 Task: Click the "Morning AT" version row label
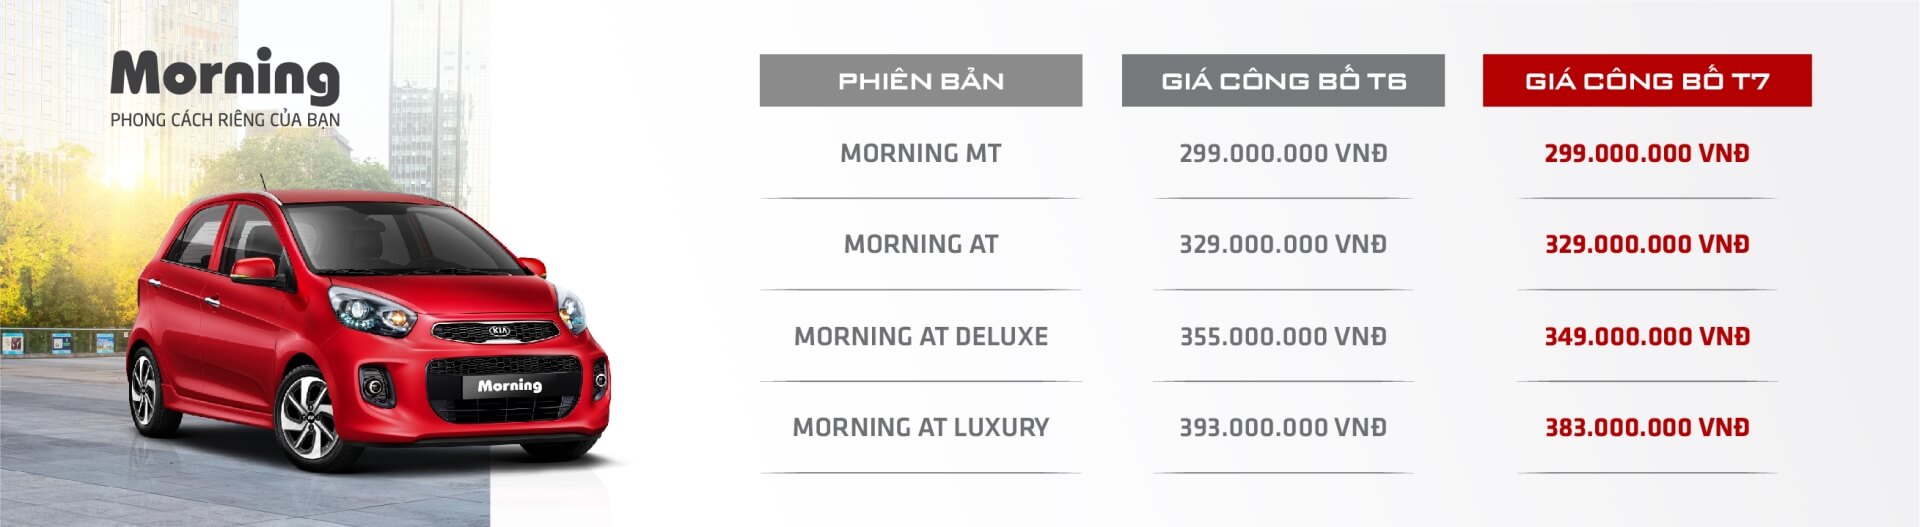(920, 244)
